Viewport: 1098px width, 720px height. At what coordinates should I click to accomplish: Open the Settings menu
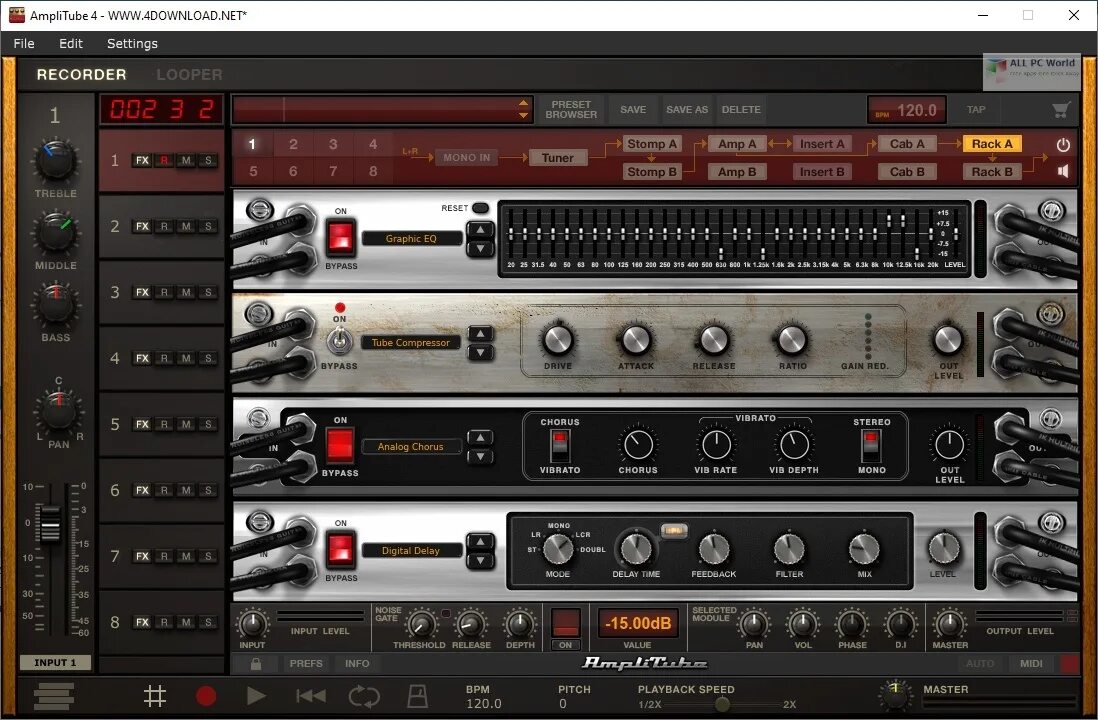[132, 43]
